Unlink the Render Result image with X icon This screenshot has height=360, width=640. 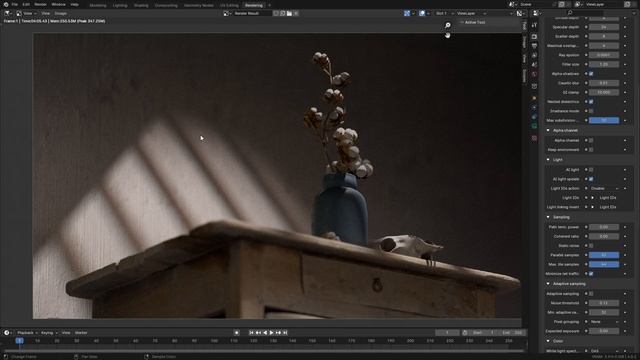(296, 13)
